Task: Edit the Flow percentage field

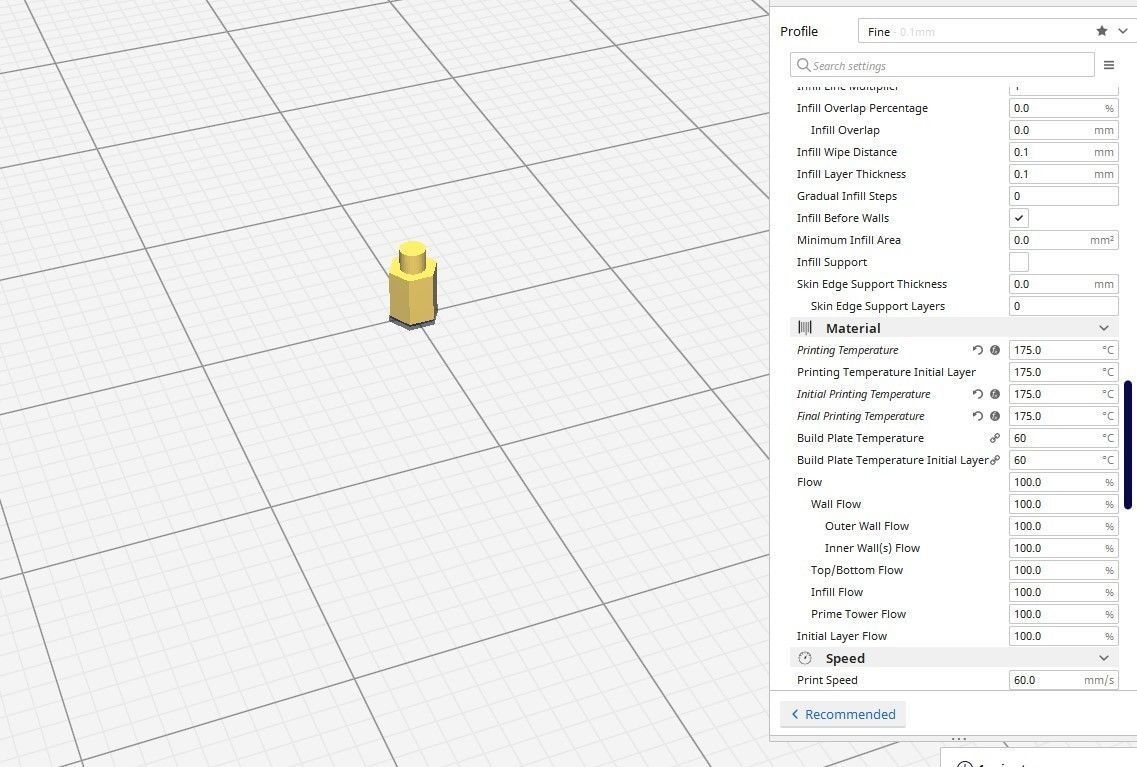Action: click(x=1063, y=482)
